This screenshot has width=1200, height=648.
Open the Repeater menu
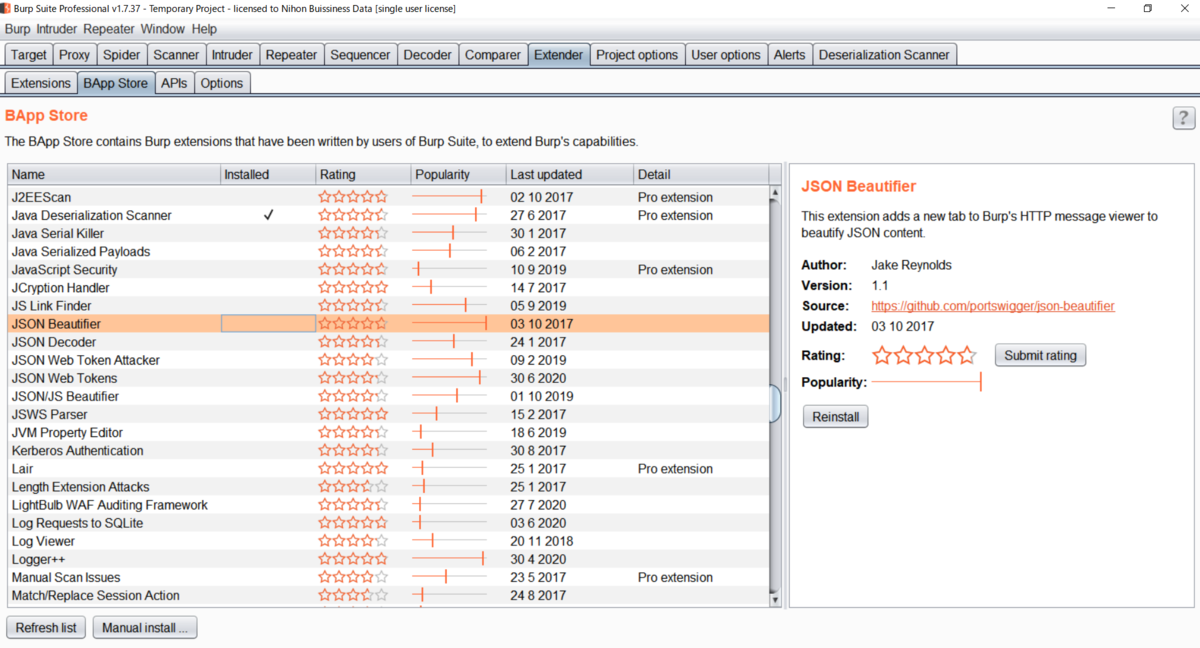click(x=109, y=29)
